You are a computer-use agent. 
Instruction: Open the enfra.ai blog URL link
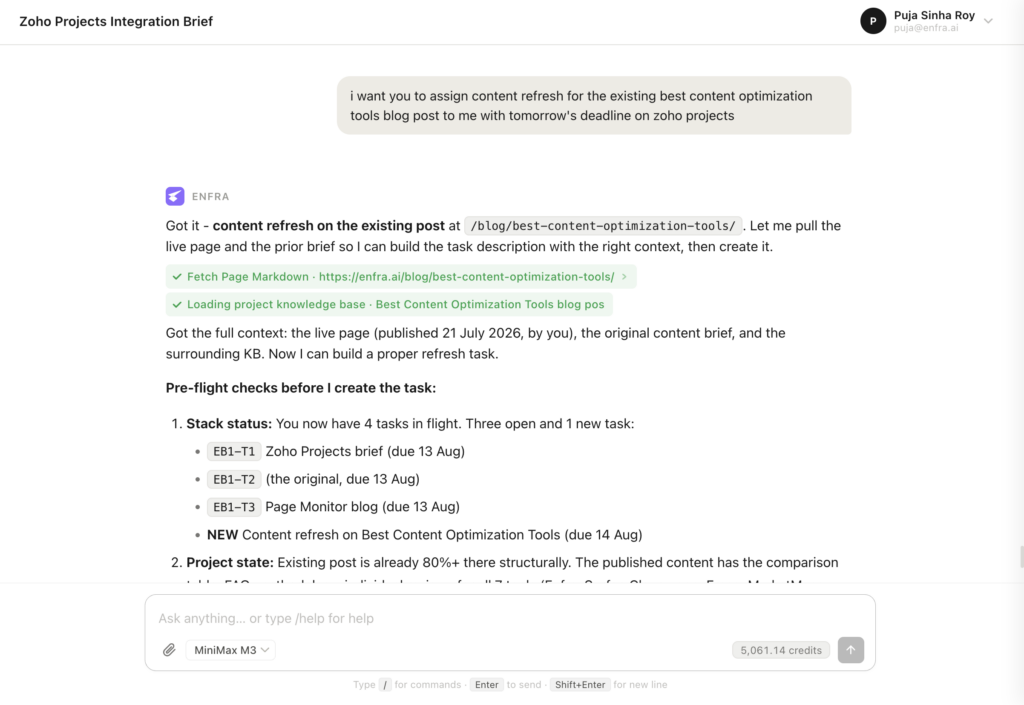click(466, 277)
